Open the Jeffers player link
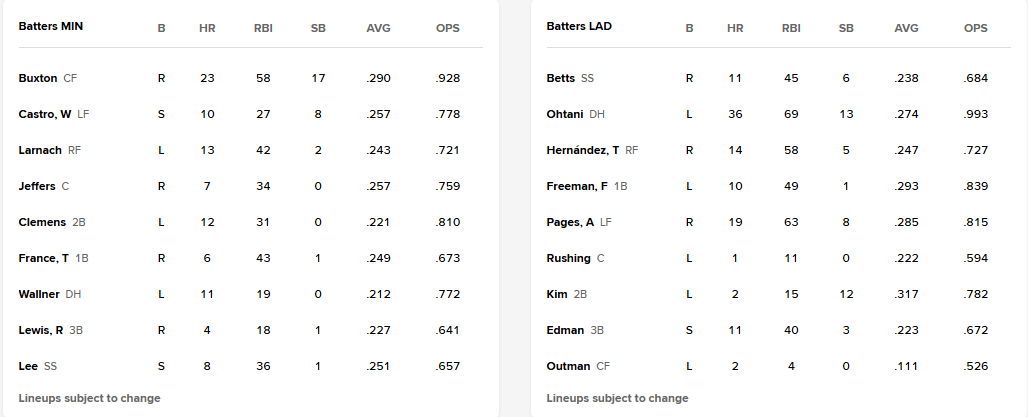1028x417 pixels. [37, 186]
